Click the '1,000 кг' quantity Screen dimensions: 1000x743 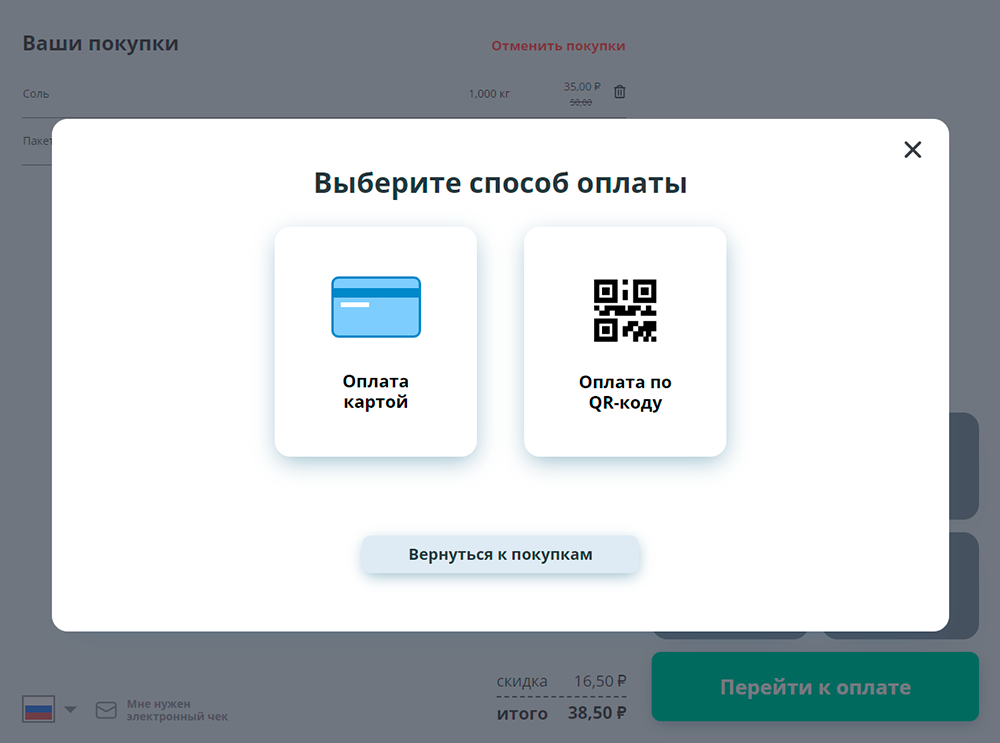click(489, 94)
